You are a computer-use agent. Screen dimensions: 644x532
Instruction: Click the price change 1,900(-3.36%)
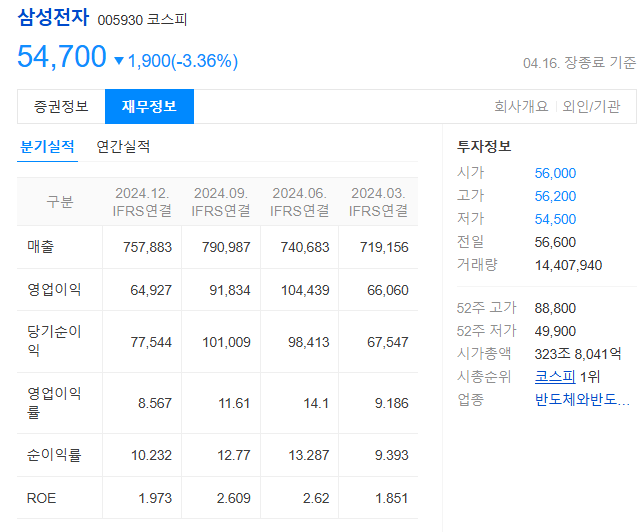click(183, 61)
